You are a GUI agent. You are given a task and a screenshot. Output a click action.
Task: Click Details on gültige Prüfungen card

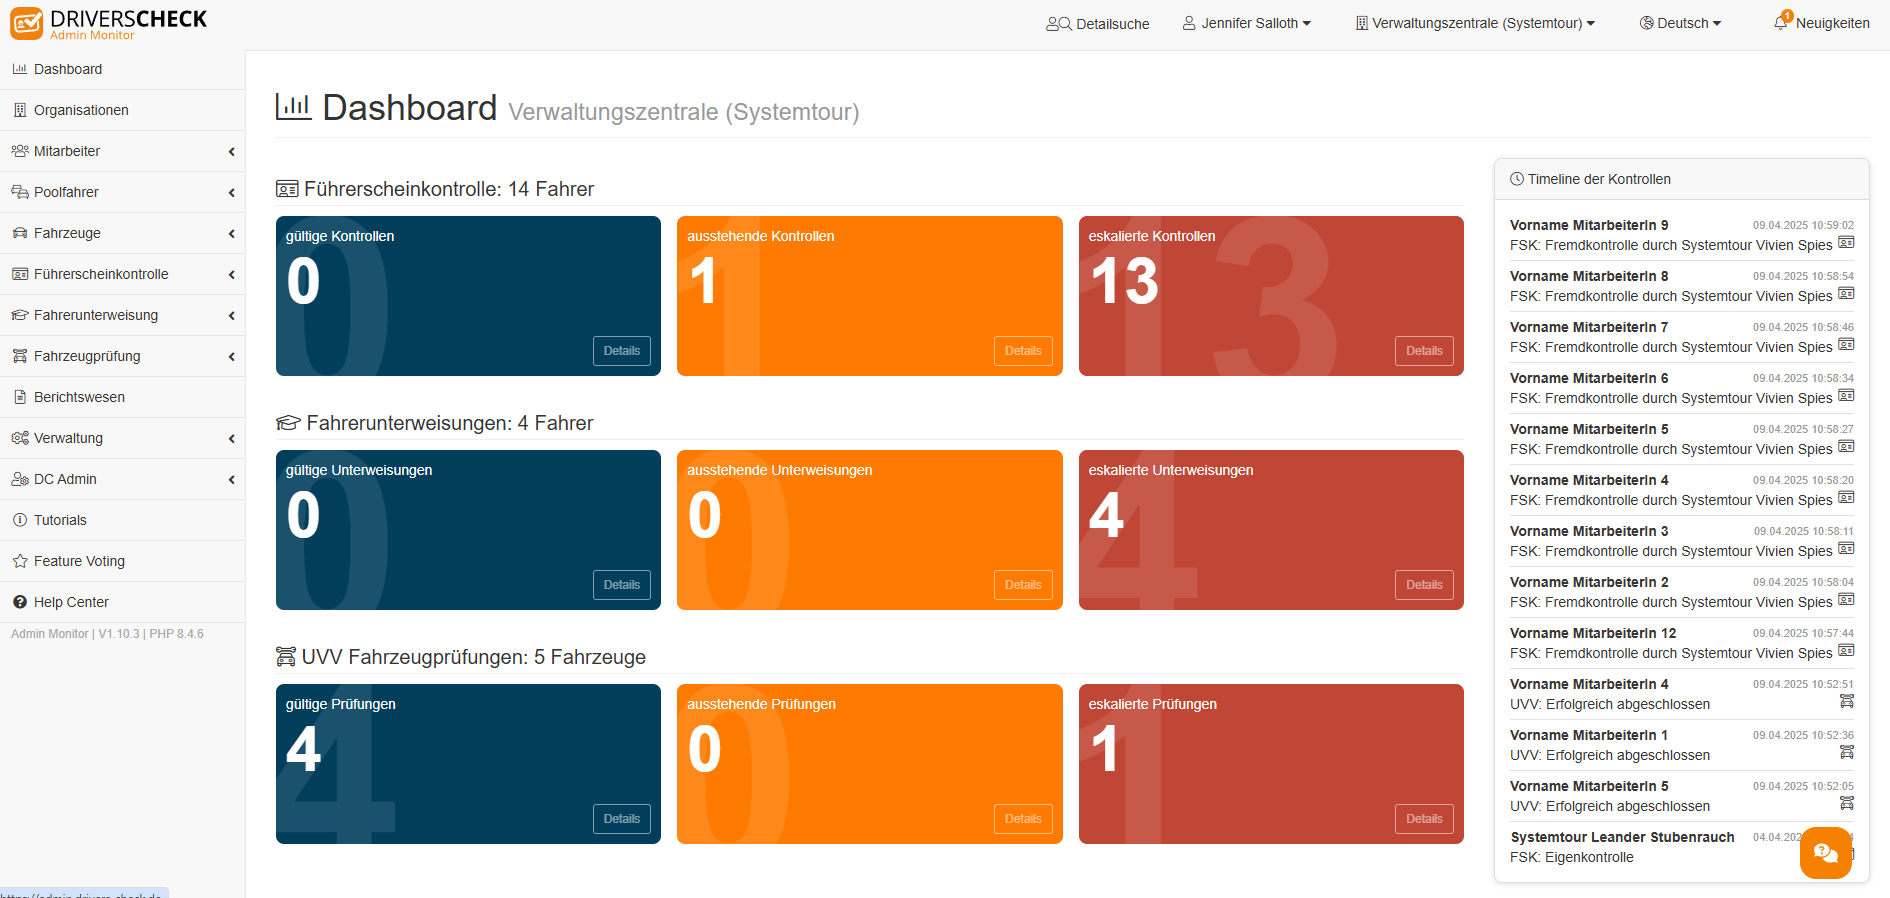pyautogui.click(x=621, y=819)
